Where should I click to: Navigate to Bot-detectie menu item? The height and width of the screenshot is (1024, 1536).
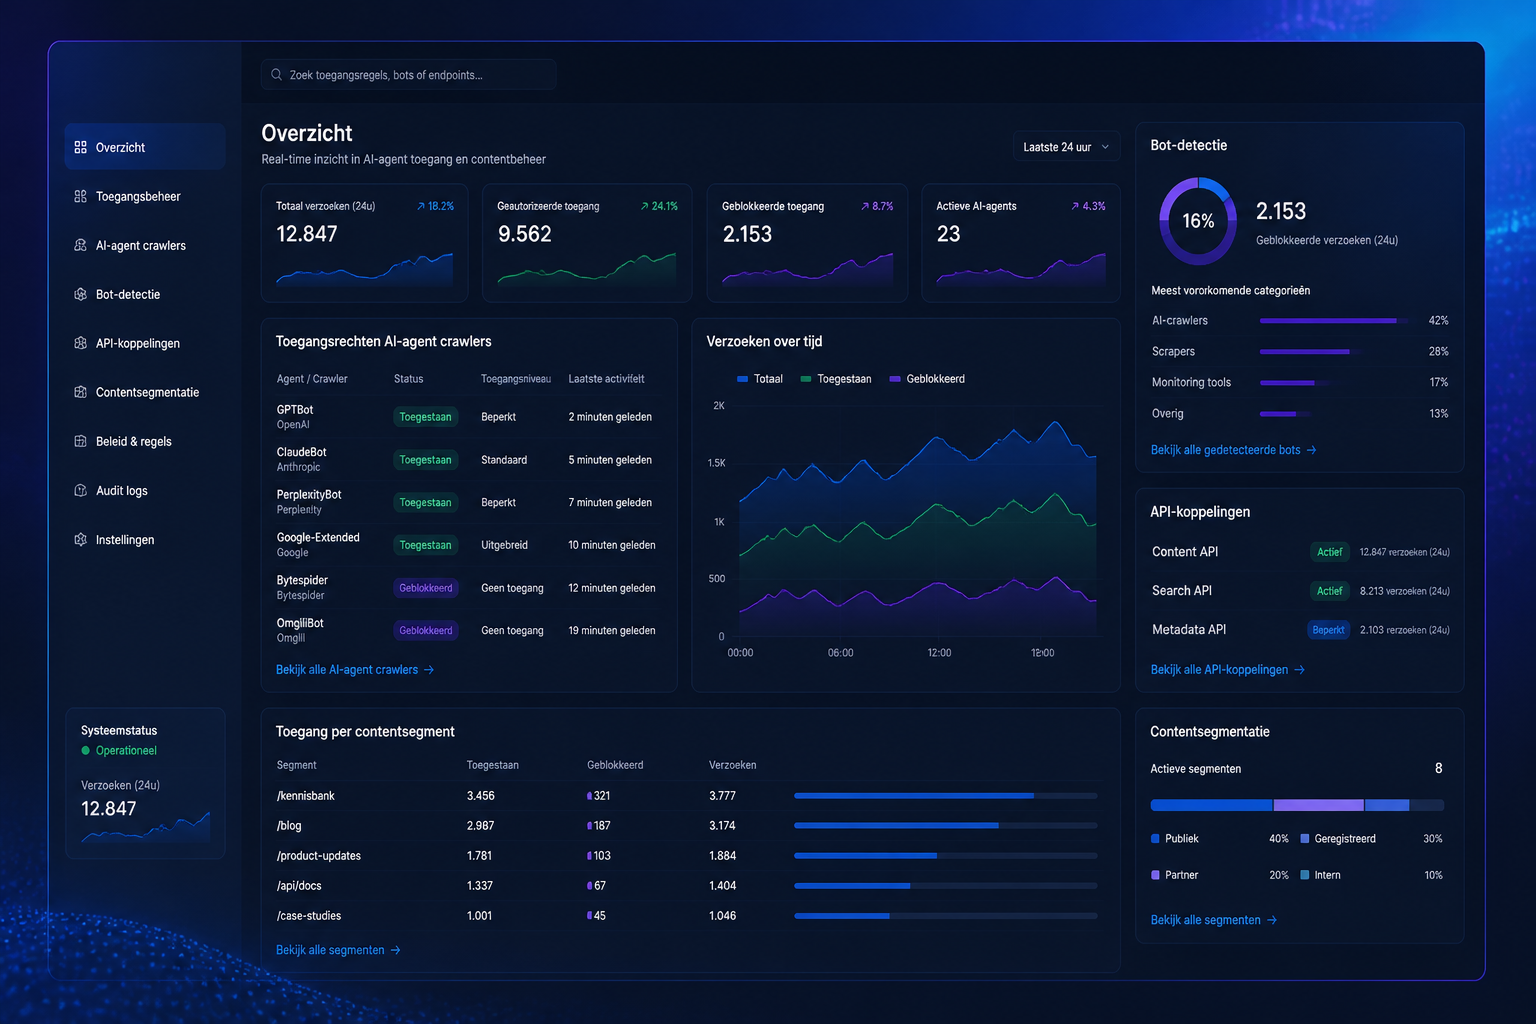(144, 294)
